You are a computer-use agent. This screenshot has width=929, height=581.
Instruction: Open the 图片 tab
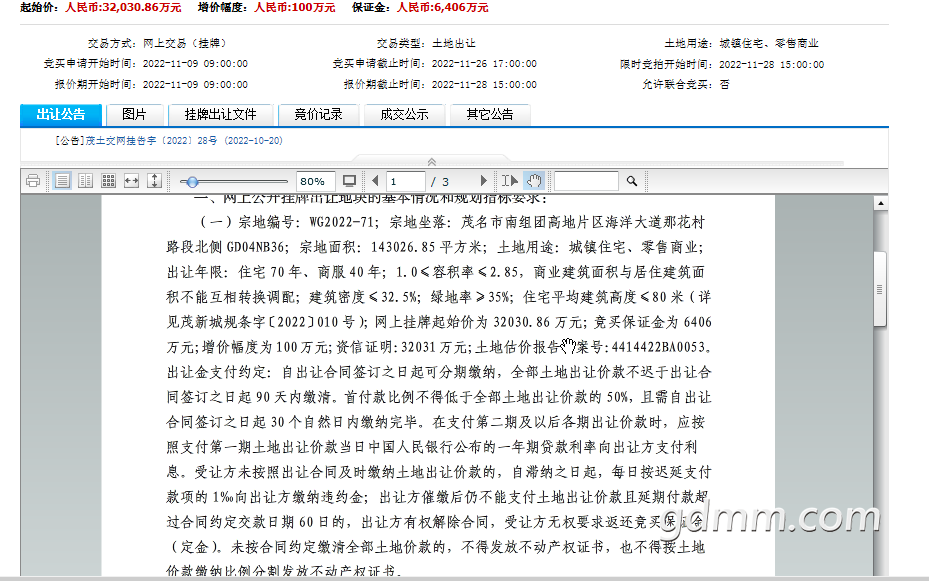point(134,114)
